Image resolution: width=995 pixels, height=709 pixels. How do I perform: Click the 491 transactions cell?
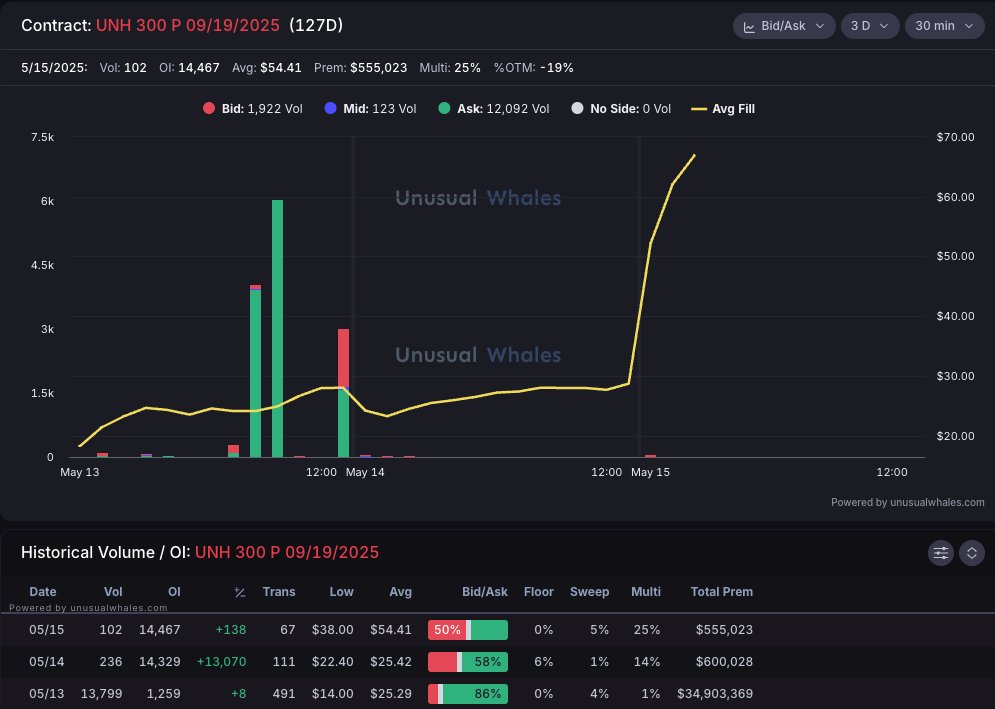pos(284,694)
